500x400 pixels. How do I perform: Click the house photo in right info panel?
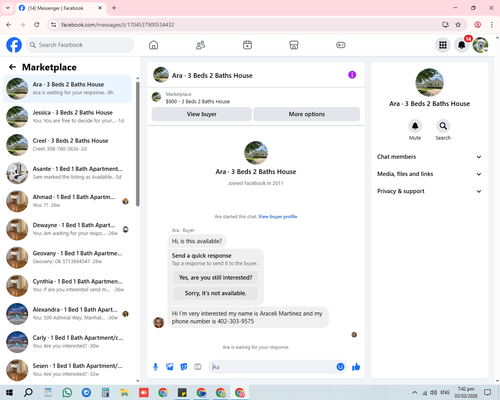429,83
